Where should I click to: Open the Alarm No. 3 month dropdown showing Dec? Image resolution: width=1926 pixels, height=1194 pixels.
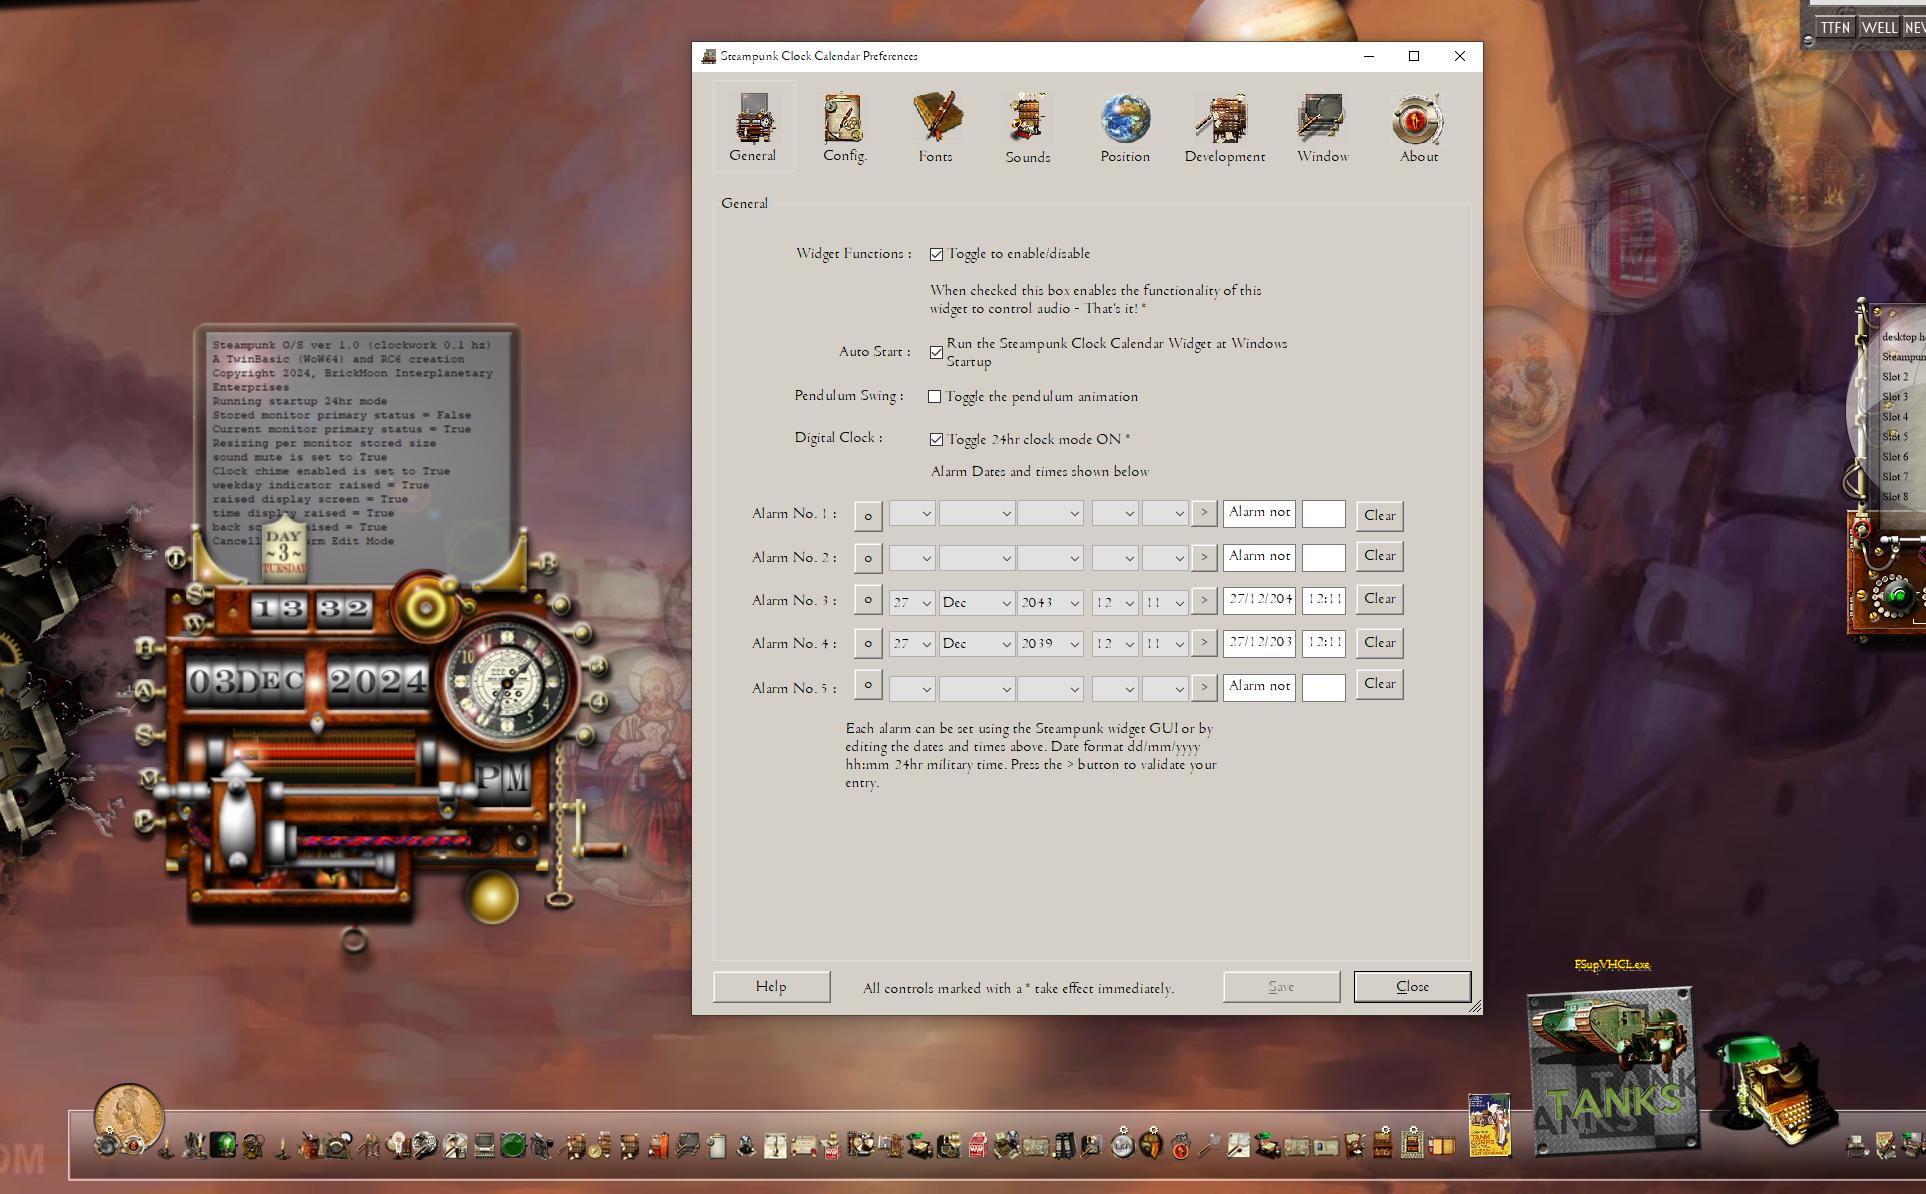tap(977, 602)
